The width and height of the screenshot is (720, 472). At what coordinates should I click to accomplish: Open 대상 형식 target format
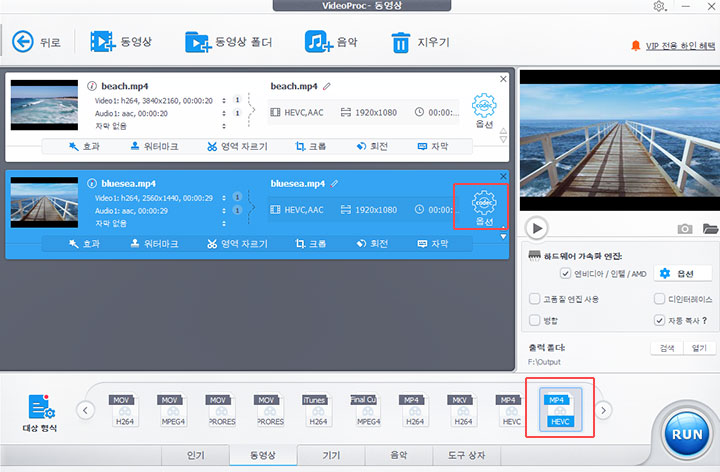pyautogui.click(x=40, y=413)
